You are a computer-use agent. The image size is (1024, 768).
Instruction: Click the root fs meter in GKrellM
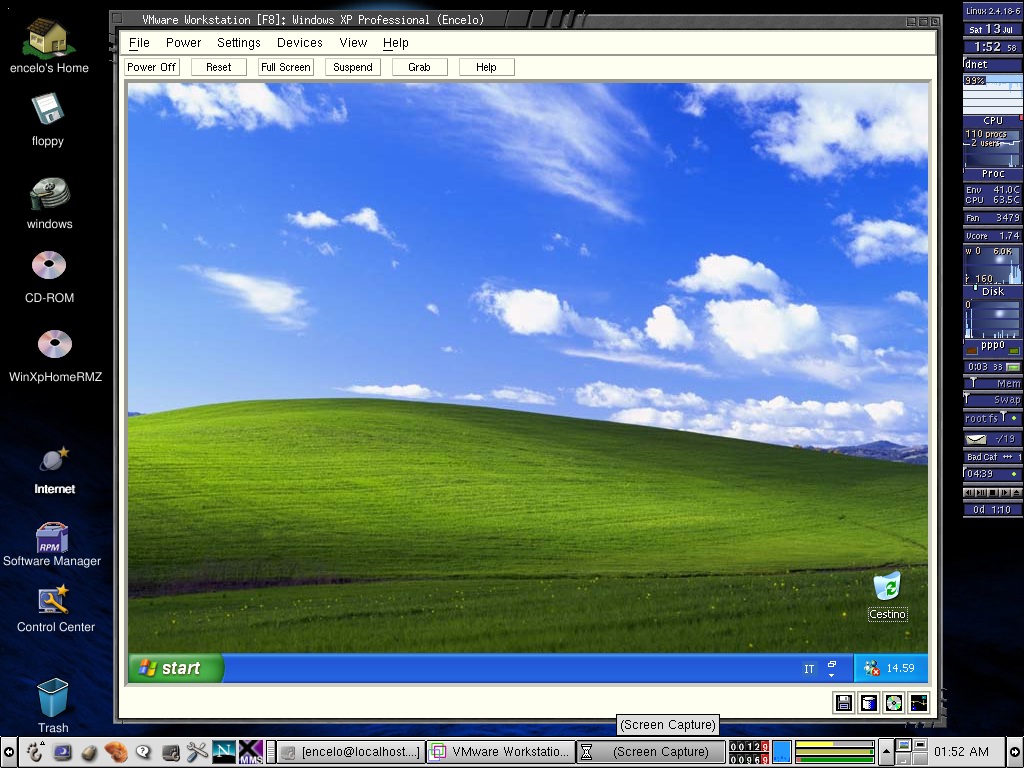993,418
